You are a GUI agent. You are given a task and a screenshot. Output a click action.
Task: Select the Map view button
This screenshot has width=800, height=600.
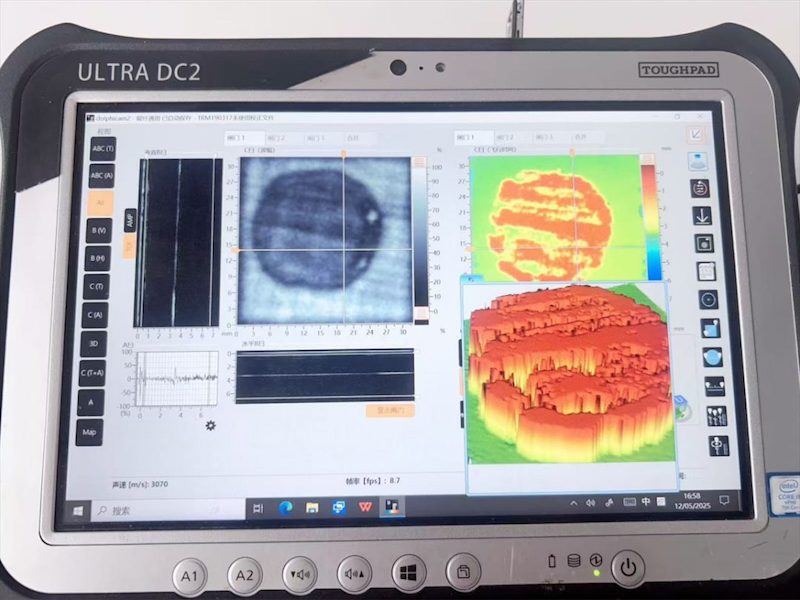click(89, 432)
